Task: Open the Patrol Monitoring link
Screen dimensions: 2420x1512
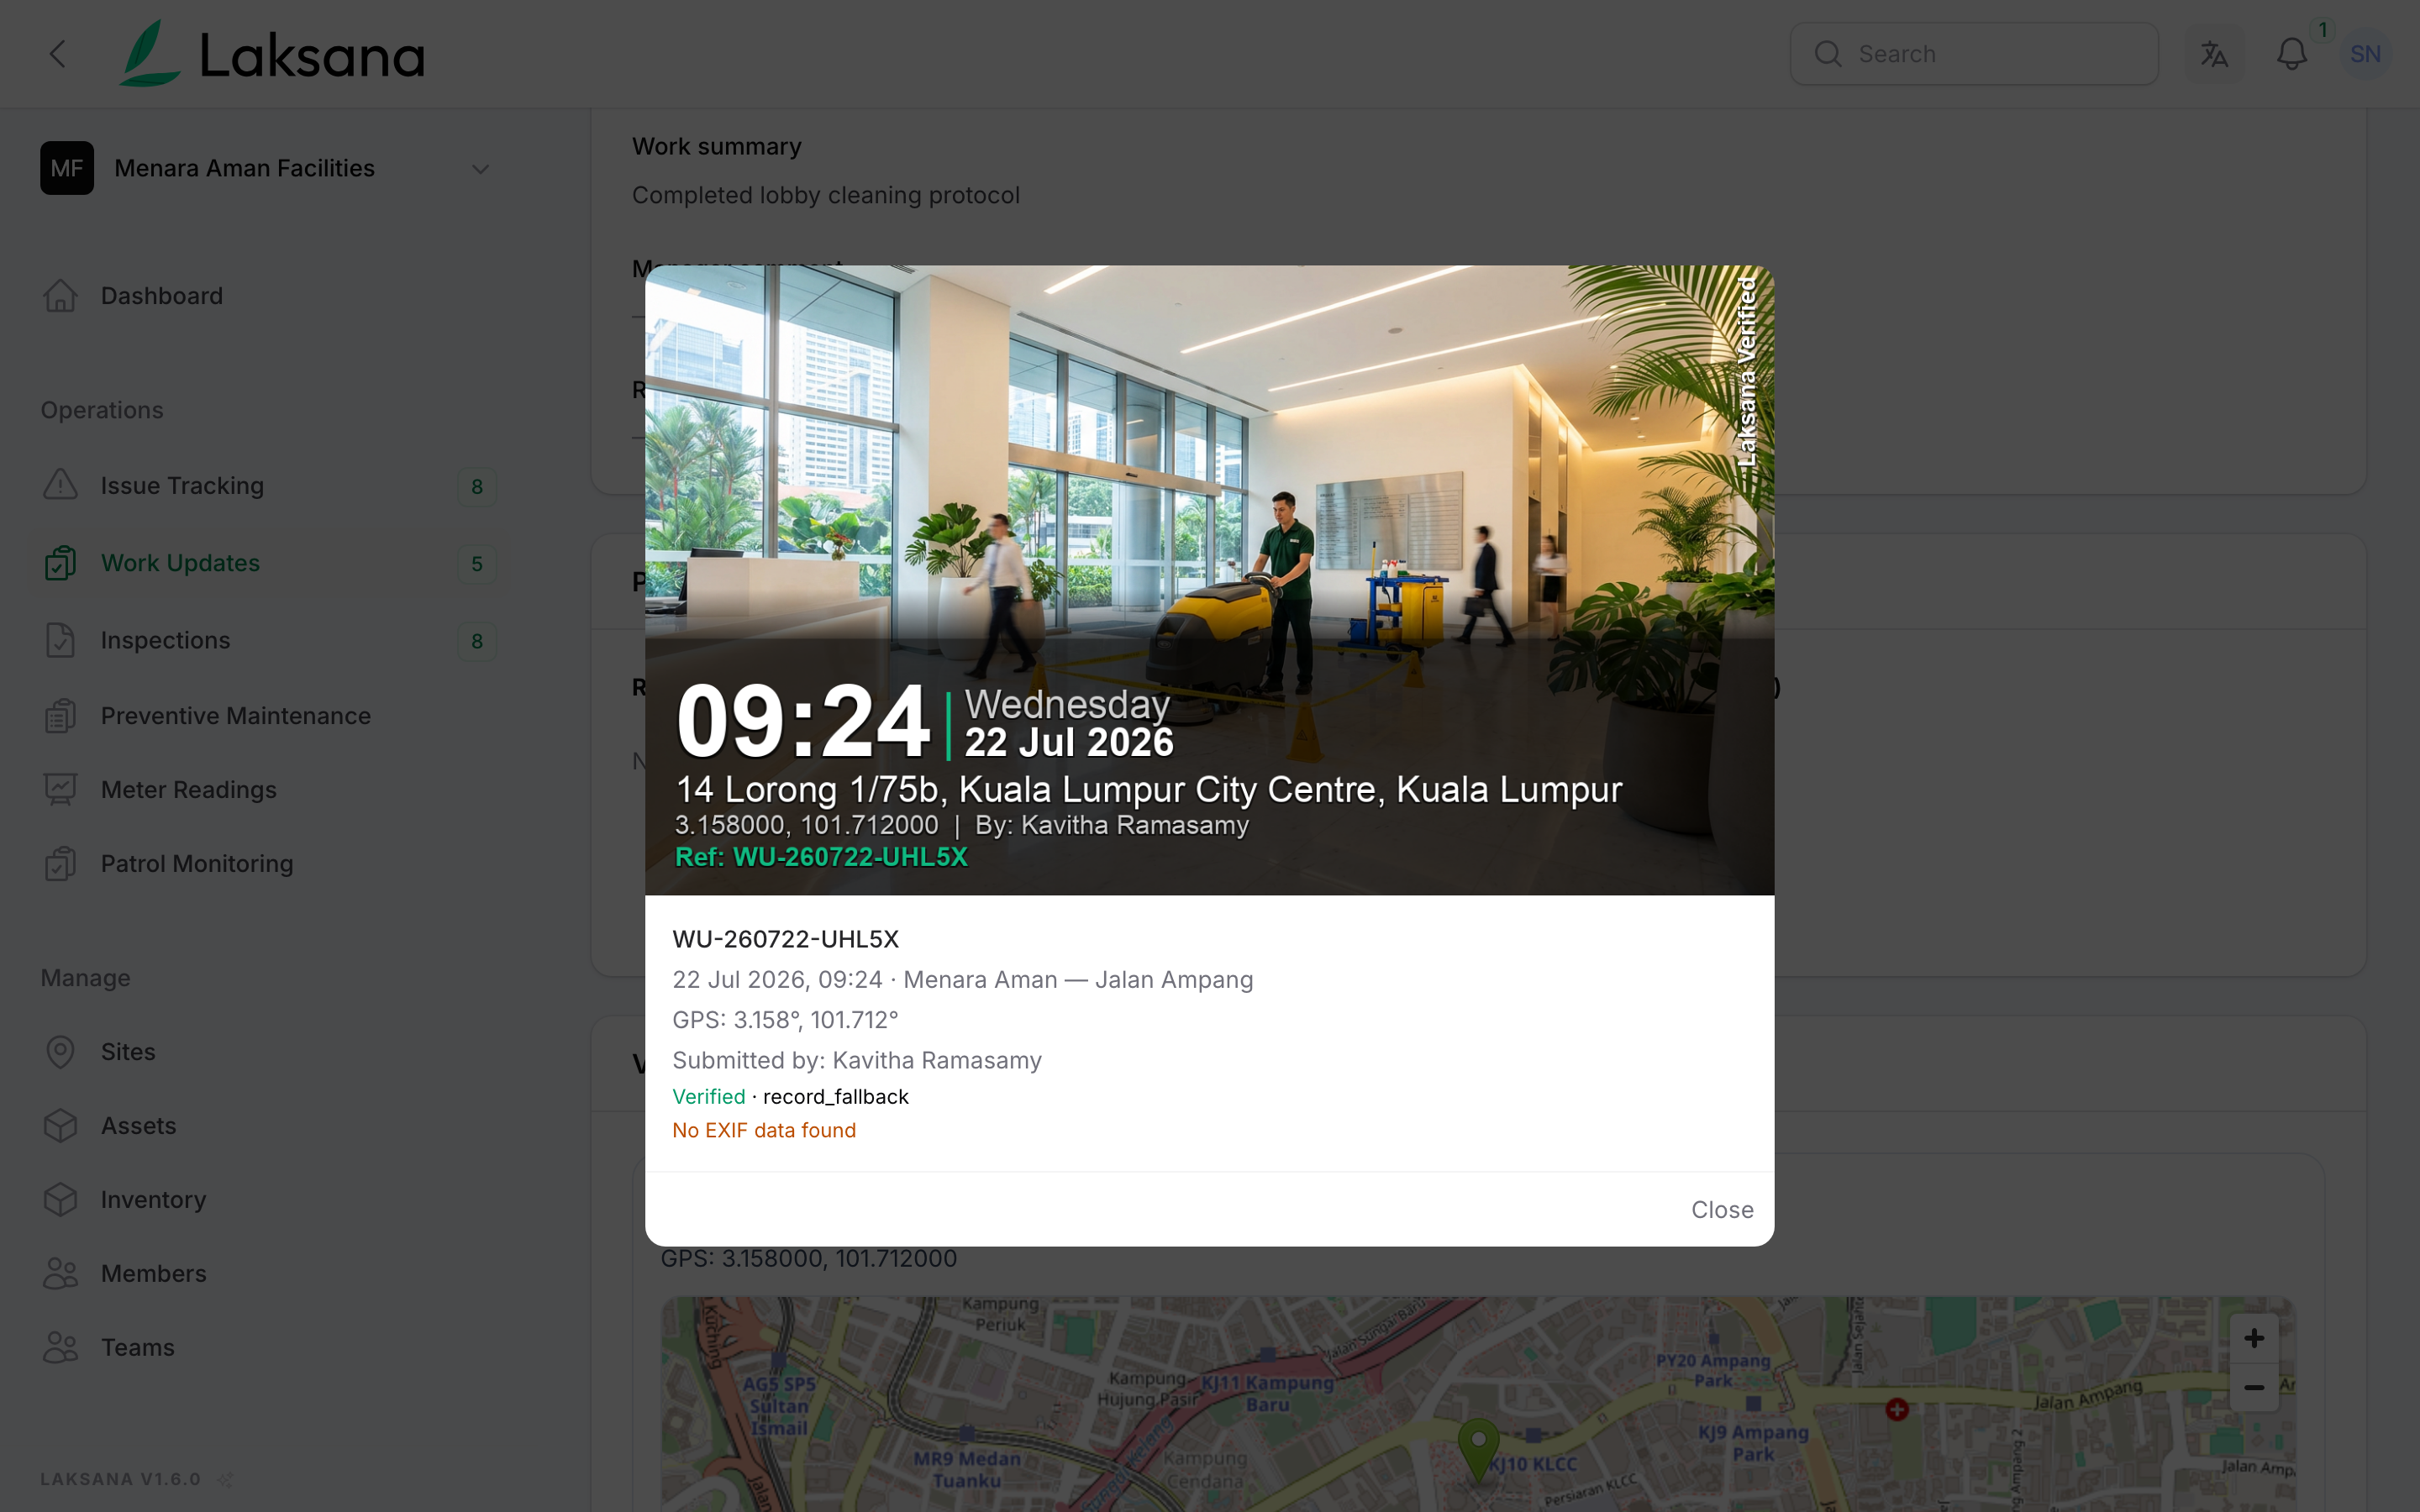Action: (x=197, y=864)
